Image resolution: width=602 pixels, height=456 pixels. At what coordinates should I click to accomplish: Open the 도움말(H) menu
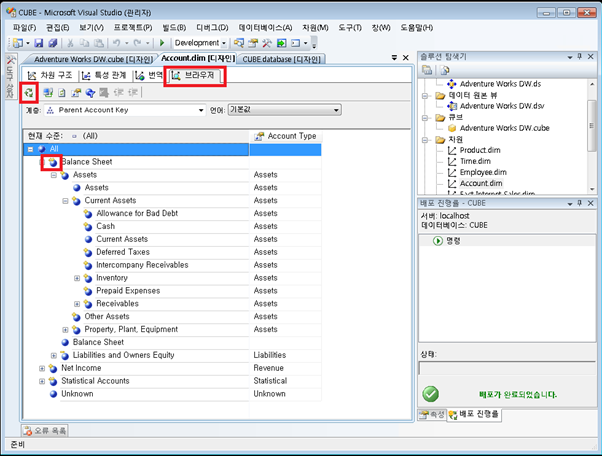[x=417, y=28]
